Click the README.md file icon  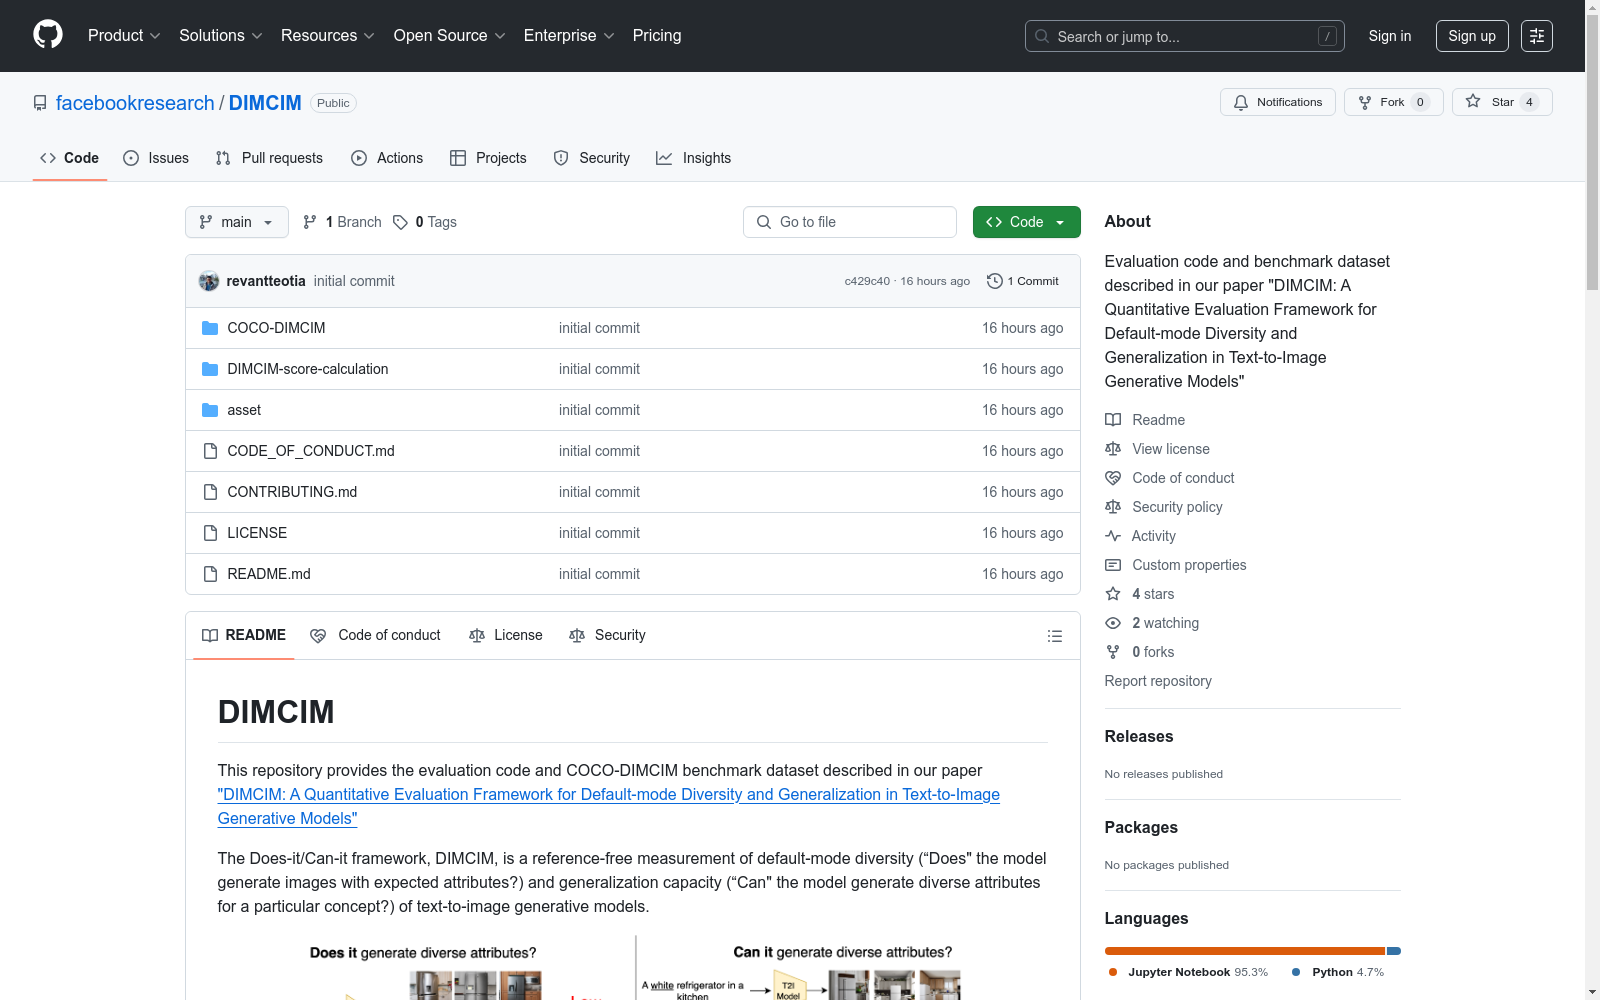coord(210,574)
